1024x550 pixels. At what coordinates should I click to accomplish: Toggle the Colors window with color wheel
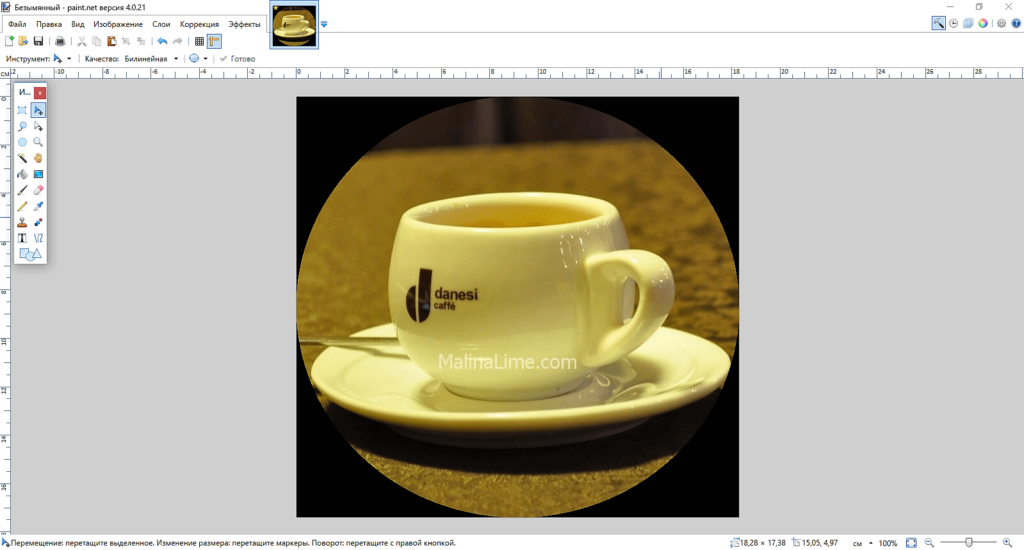click(x=983, y=23)
